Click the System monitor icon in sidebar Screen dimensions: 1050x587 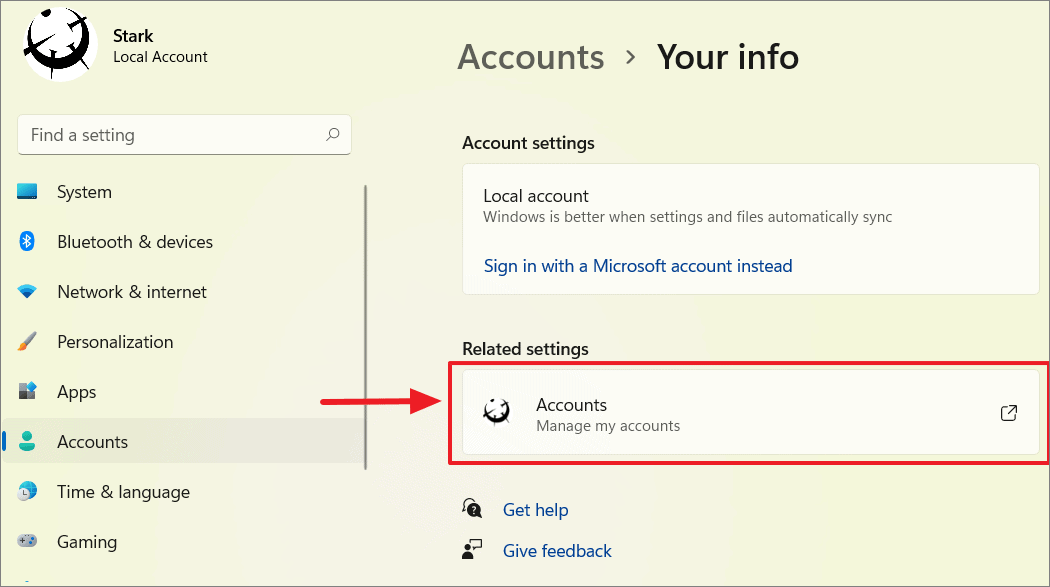[27, 191]
